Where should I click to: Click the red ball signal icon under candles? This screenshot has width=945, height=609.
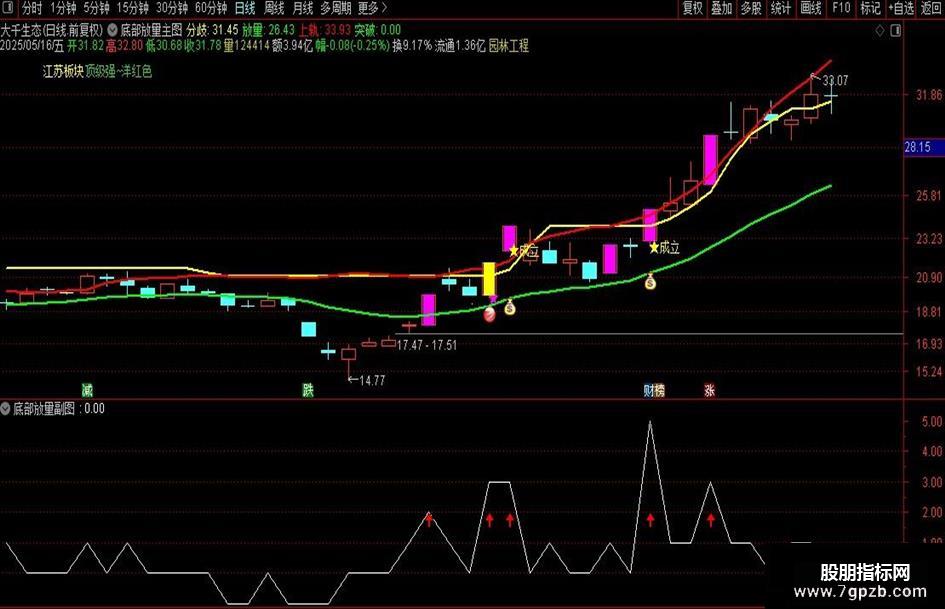pos(489,314)
